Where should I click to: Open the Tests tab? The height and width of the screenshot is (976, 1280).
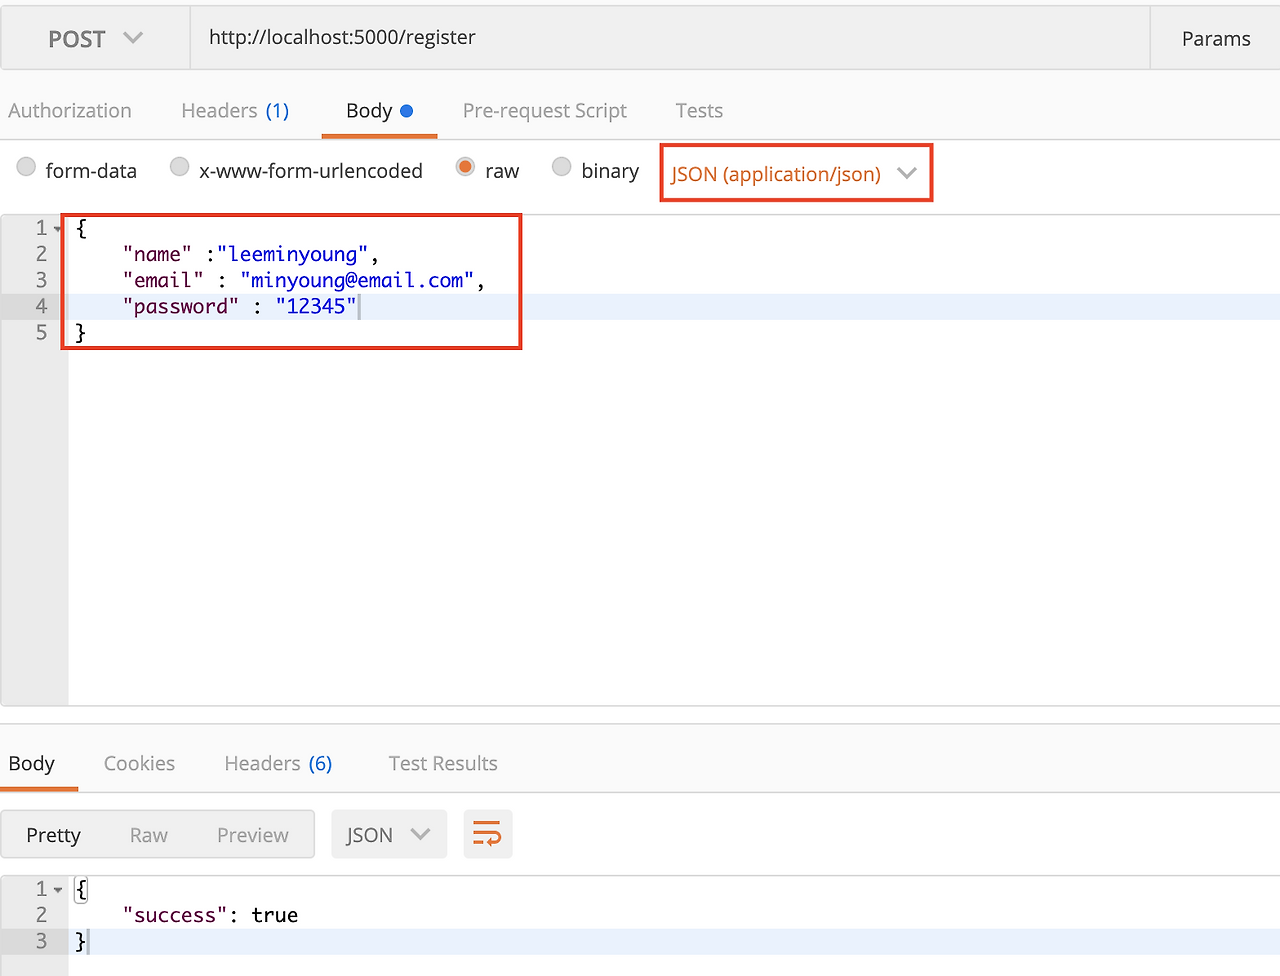point(698,110)
